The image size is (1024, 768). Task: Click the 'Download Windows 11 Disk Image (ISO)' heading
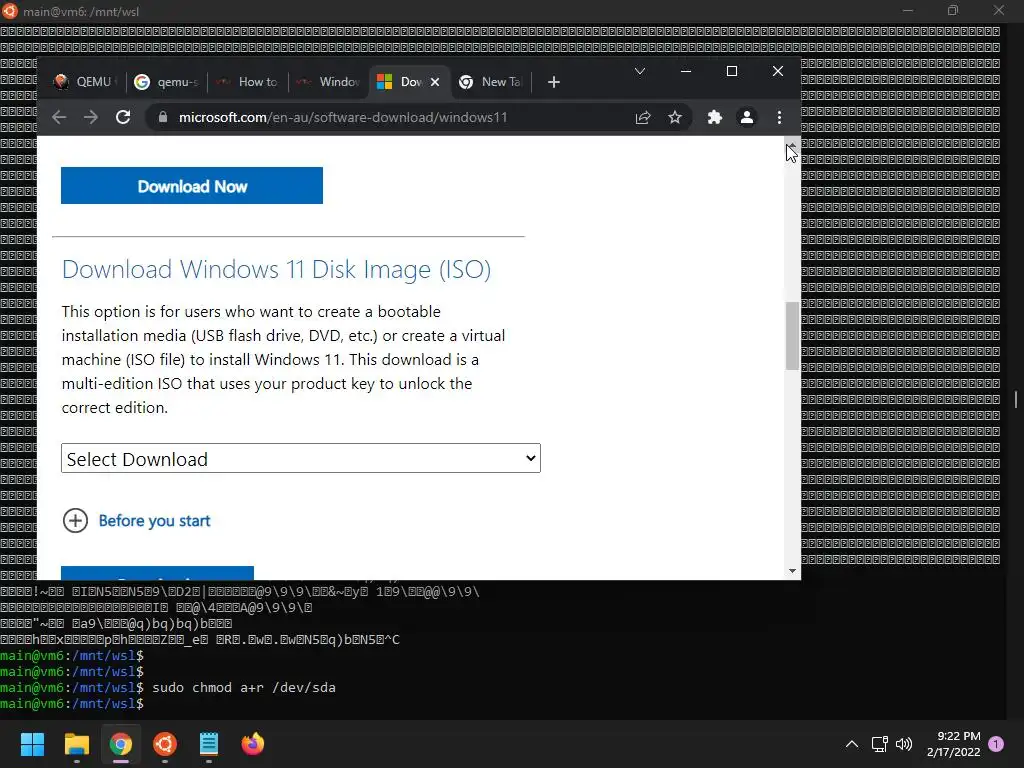(x=276, y=269)
